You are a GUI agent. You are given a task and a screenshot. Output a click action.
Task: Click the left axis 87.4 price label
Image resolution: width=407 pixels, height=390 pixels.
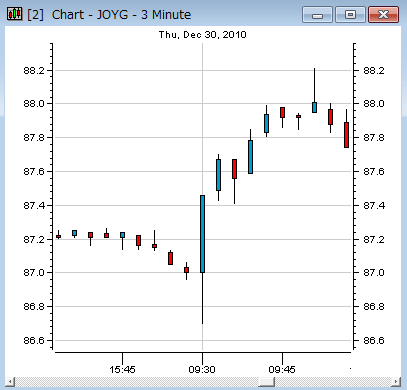click(34, 206)
